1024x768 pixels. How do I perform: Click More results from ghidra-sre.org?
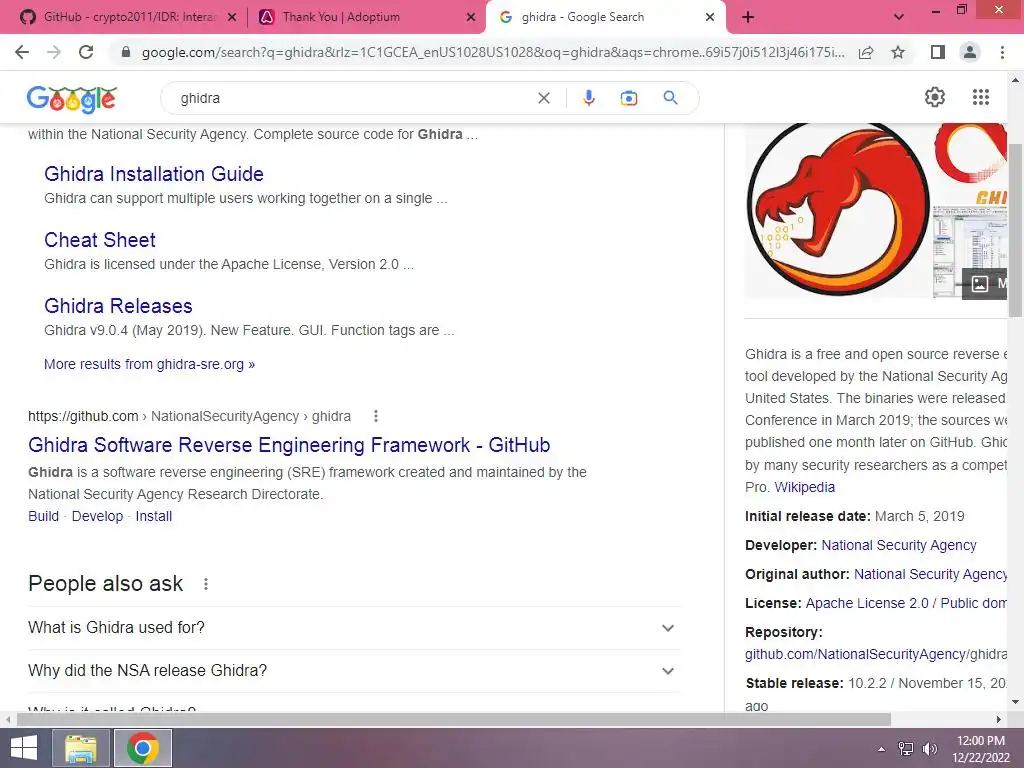149,364
